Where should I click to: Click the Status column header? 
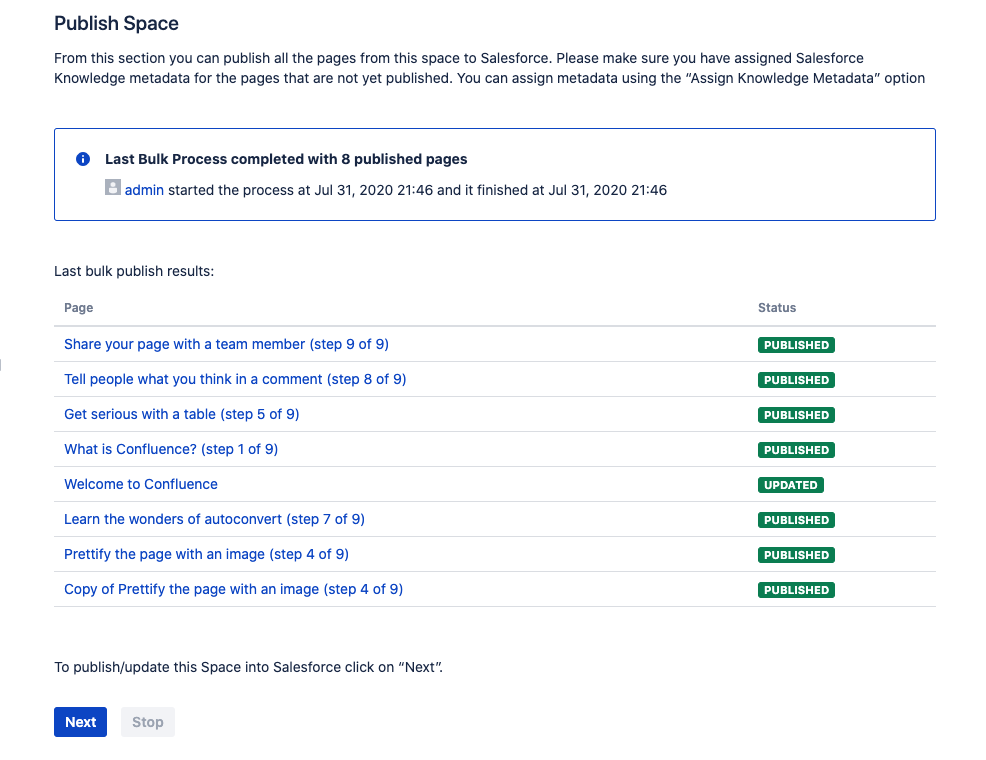click(x=777, y=308)
